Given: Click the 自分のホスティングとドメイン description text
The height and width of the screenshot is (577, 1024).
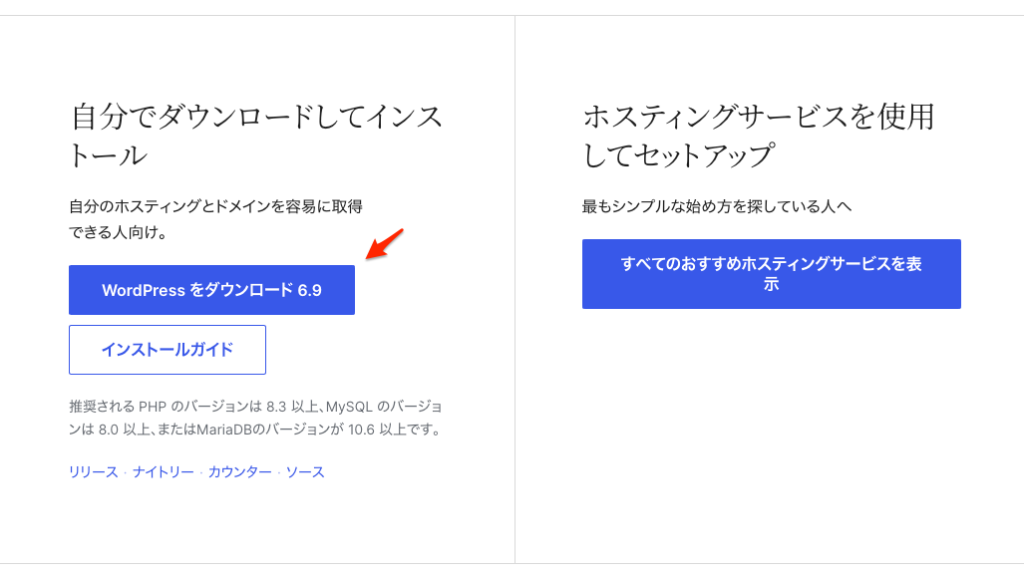Looking at the screenshot, I should 215,219.
